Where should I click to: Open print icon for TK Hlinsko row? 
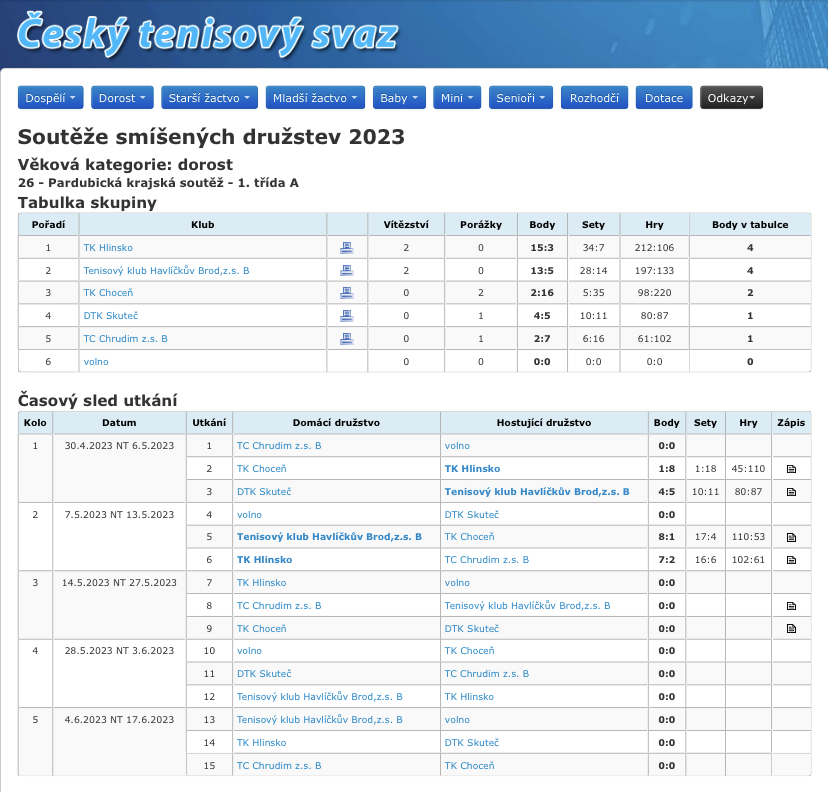click(x=346, y=247)
